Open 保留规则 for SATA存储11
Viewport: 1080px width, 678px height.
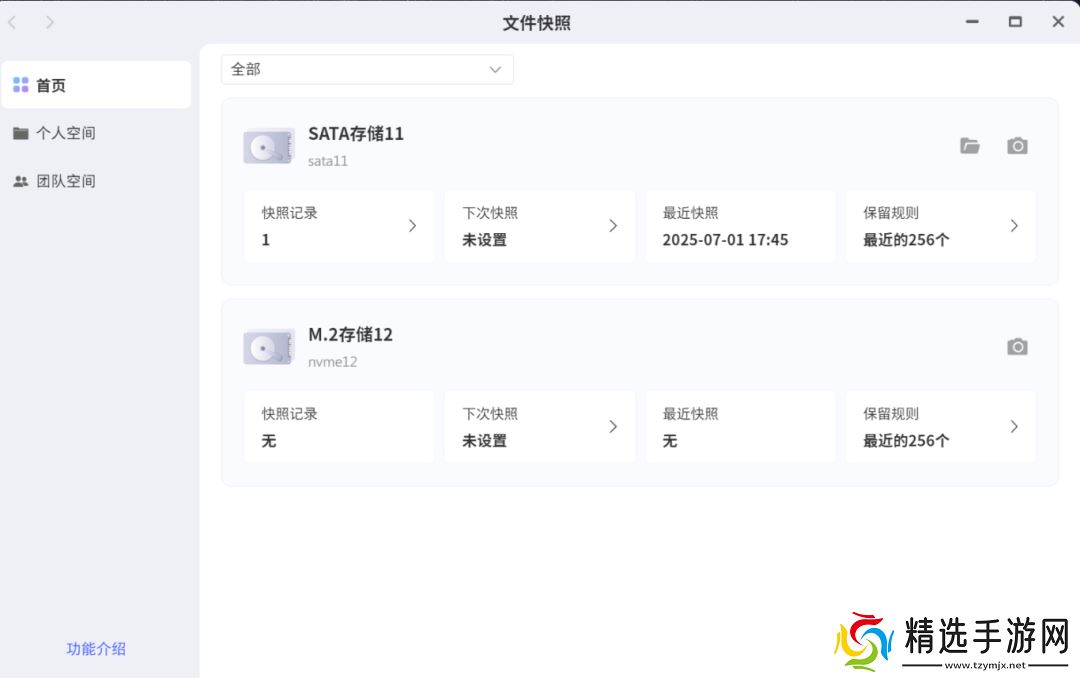click(940, 226)
